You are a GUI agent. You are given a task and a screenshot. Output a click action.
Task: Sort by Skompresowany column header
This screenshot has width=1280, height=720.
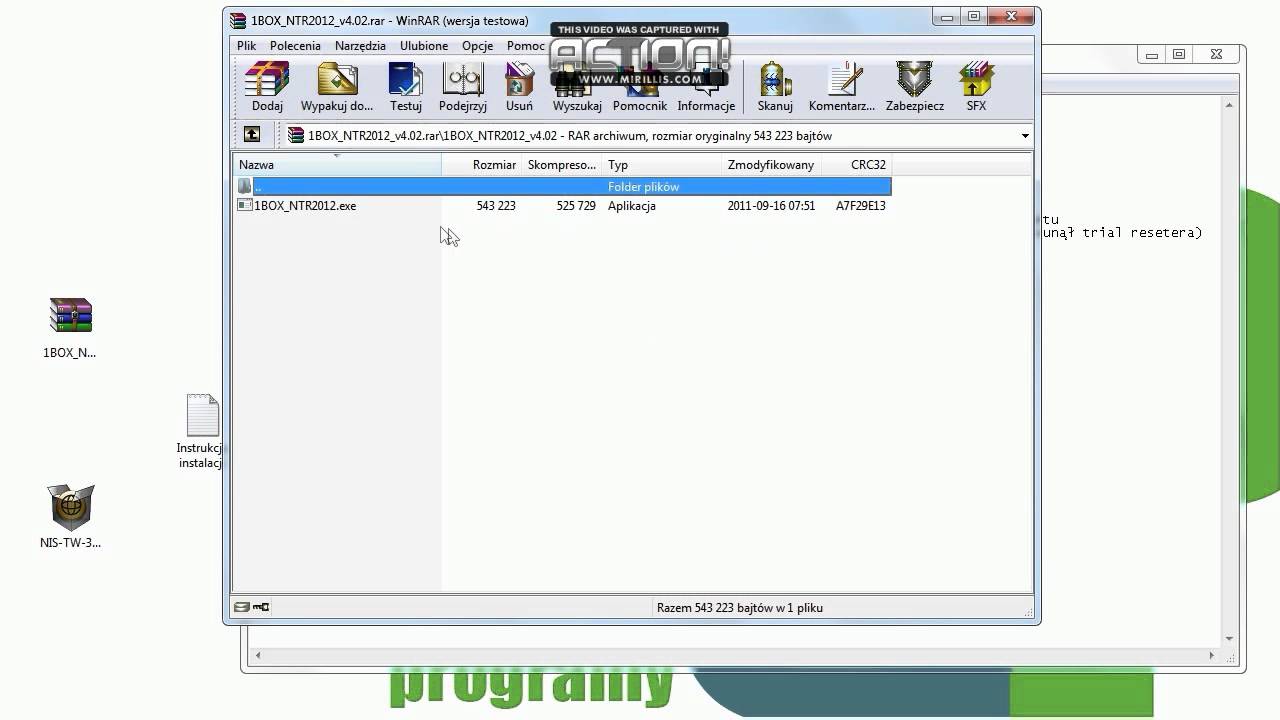(562, 165)
